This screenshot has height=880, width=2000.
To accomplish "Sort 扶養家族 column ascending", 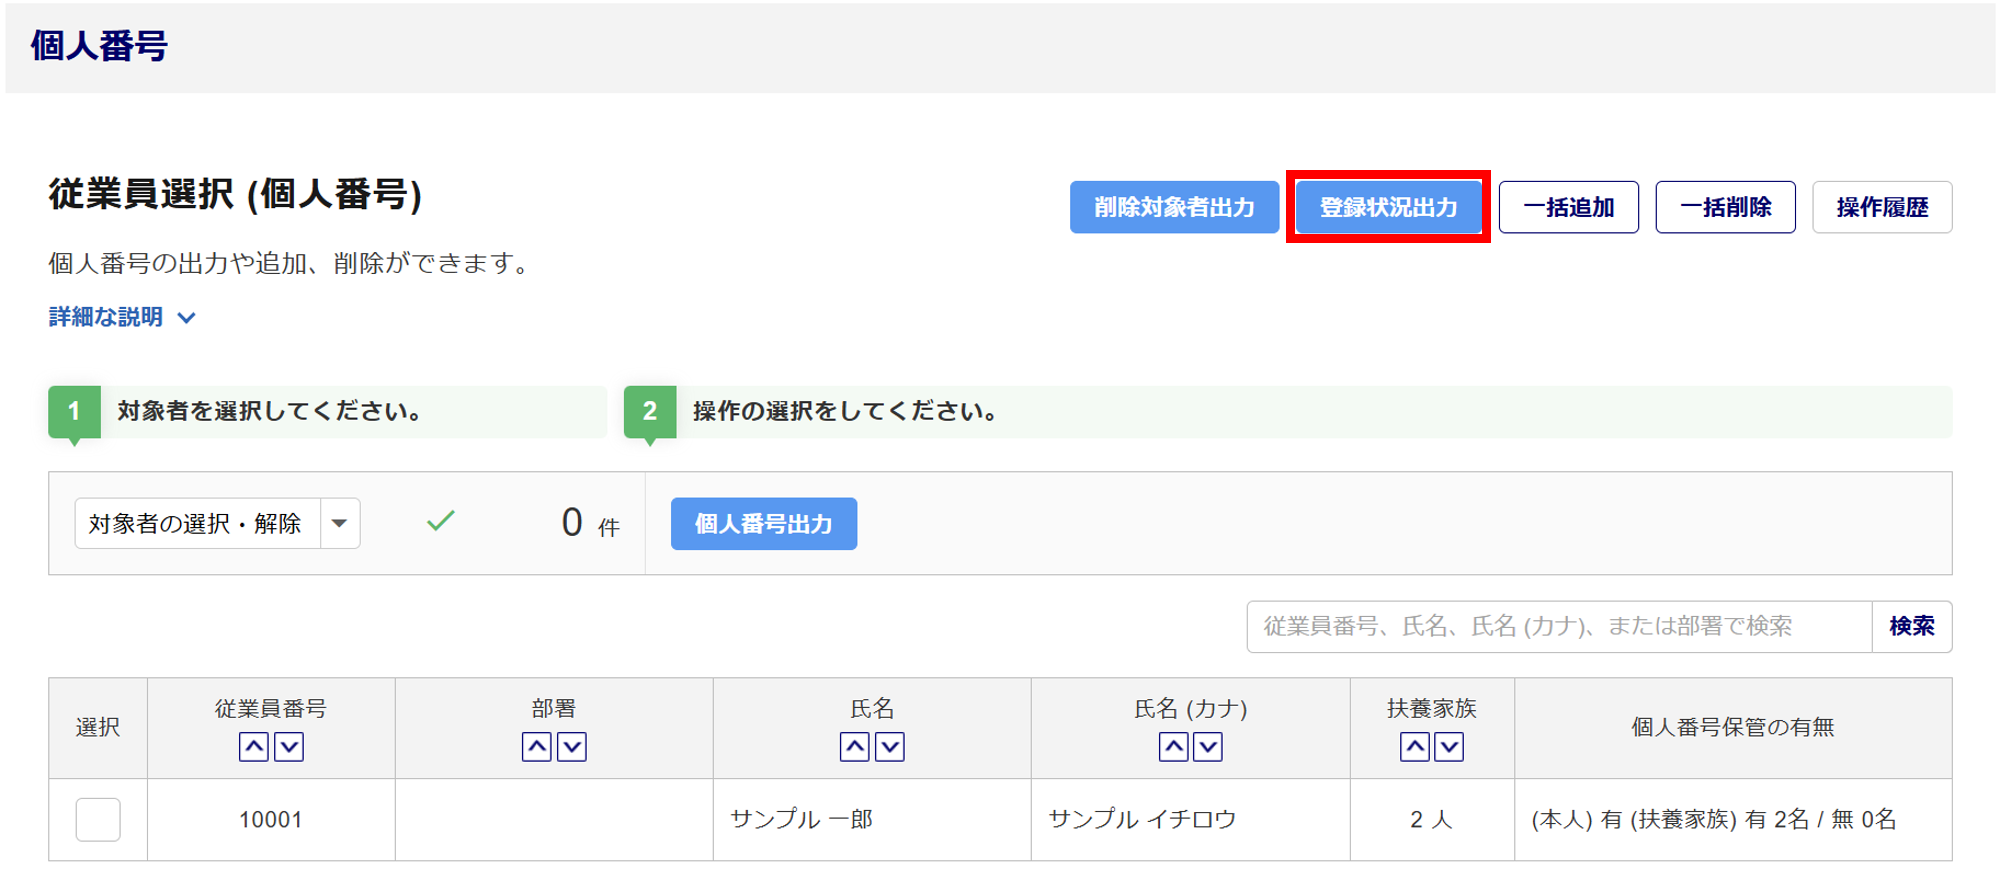I will tap(1414, 747).
